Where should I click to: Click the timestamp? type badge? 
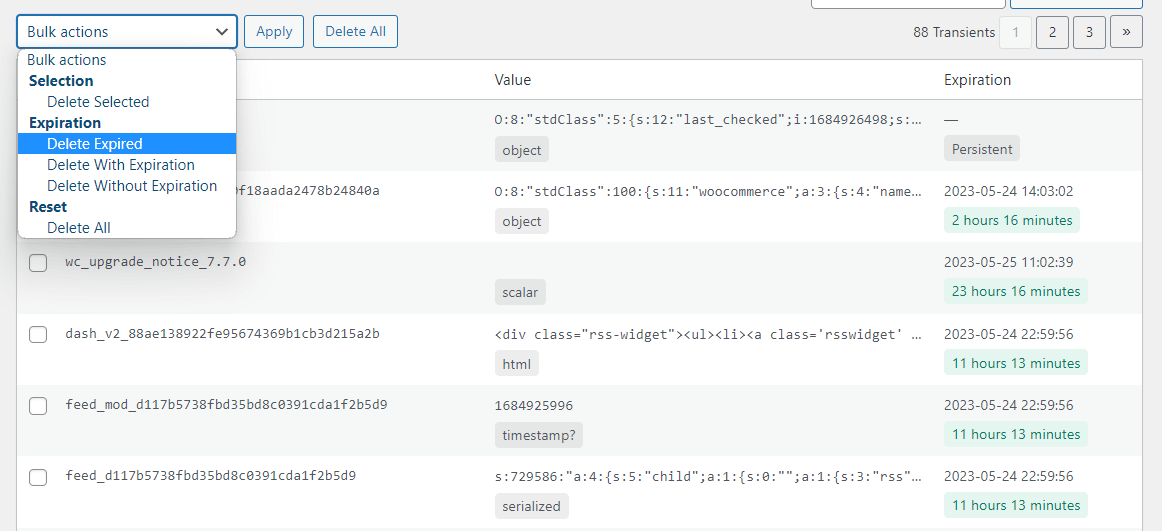pos(539,435)
